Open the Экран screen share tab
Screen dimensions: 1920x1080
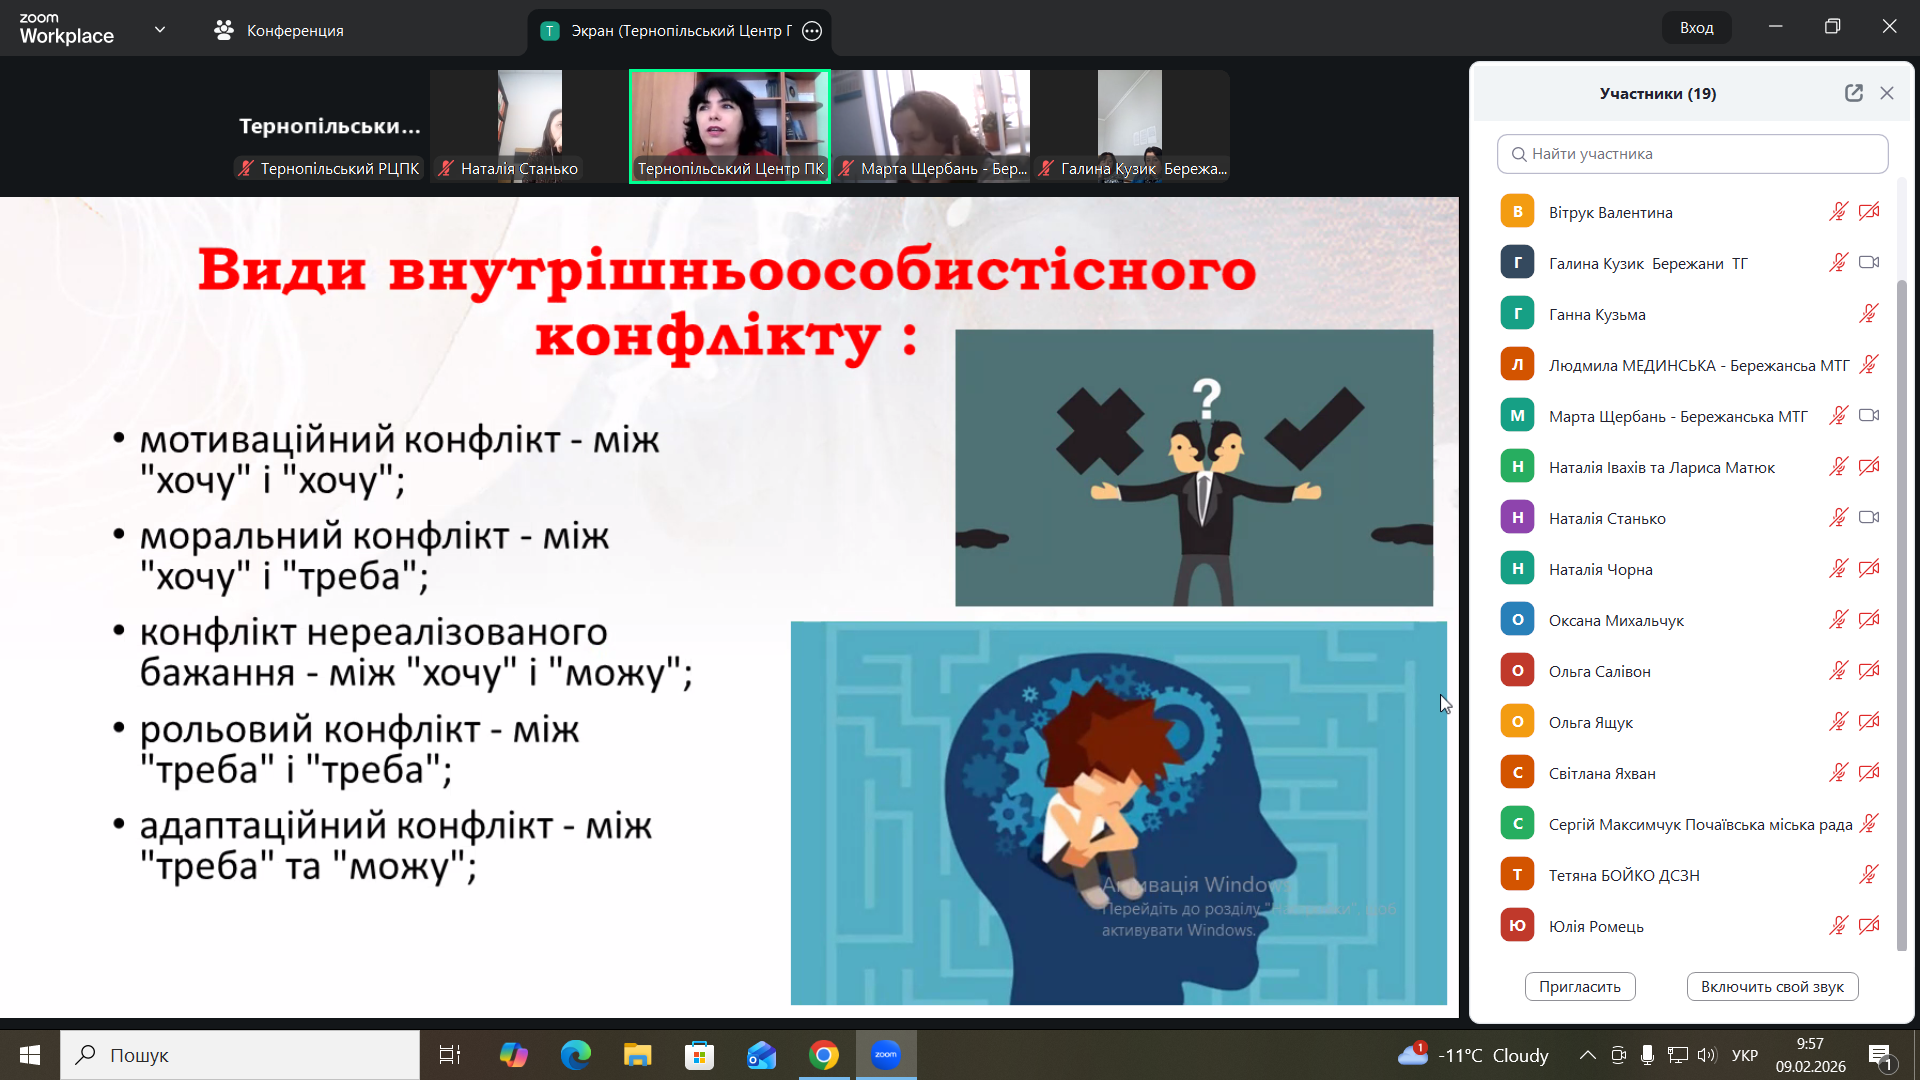(680, 31)
